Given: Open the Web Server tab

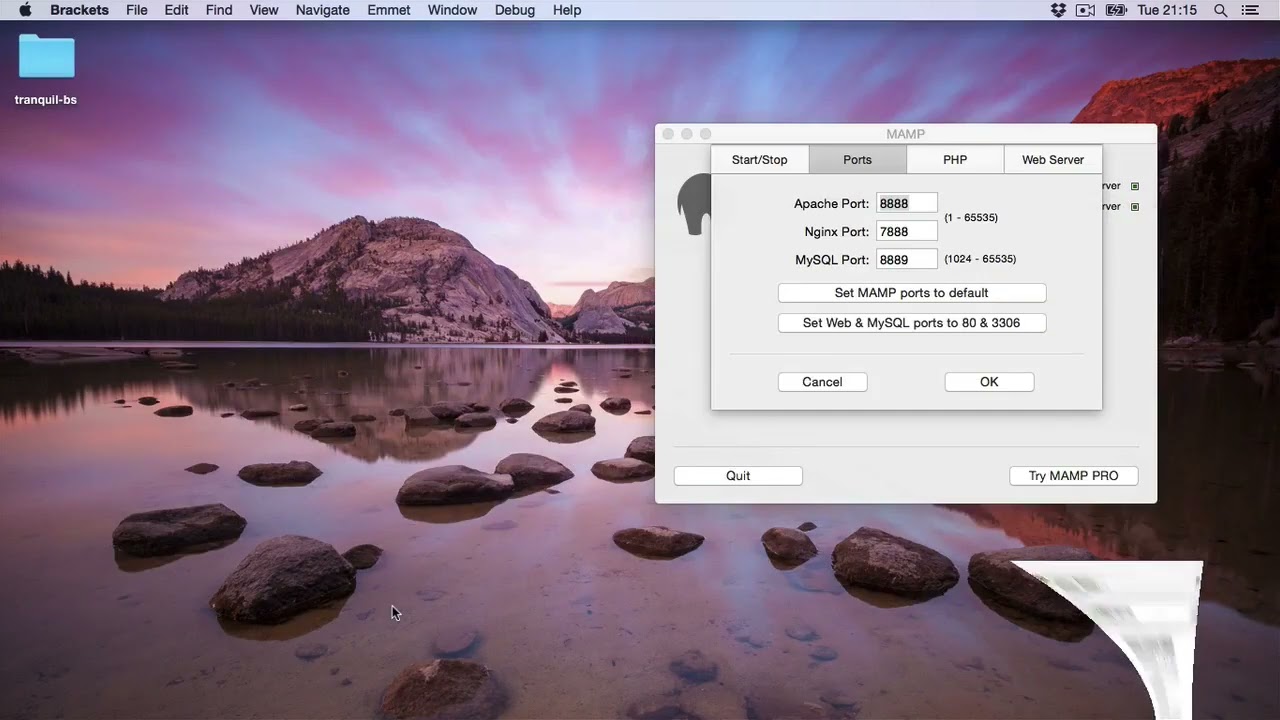Looking at the screenshot, I should (x=1053, y=160).
